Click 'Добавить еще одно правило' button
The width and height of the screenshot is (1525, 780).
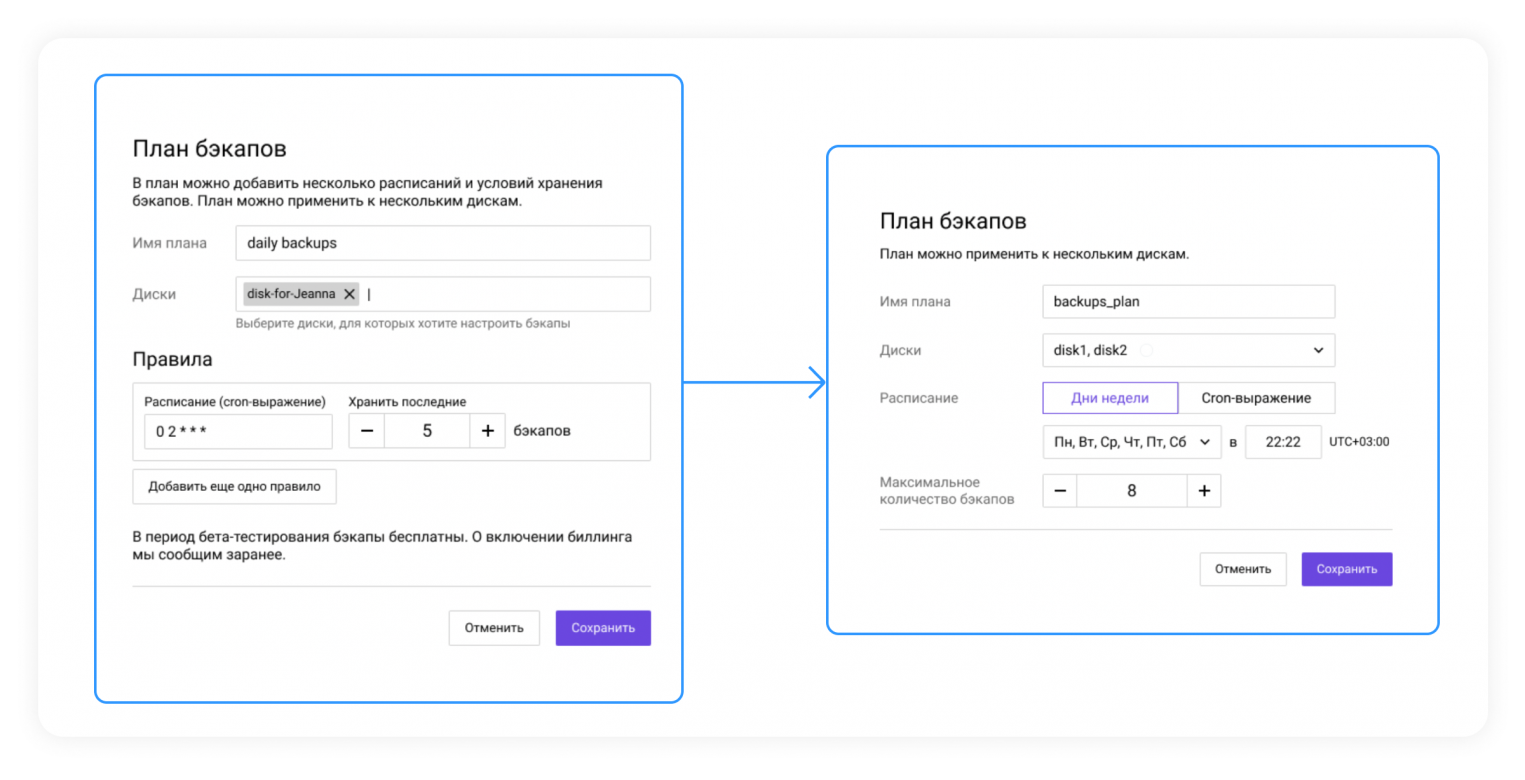(235, 487)
